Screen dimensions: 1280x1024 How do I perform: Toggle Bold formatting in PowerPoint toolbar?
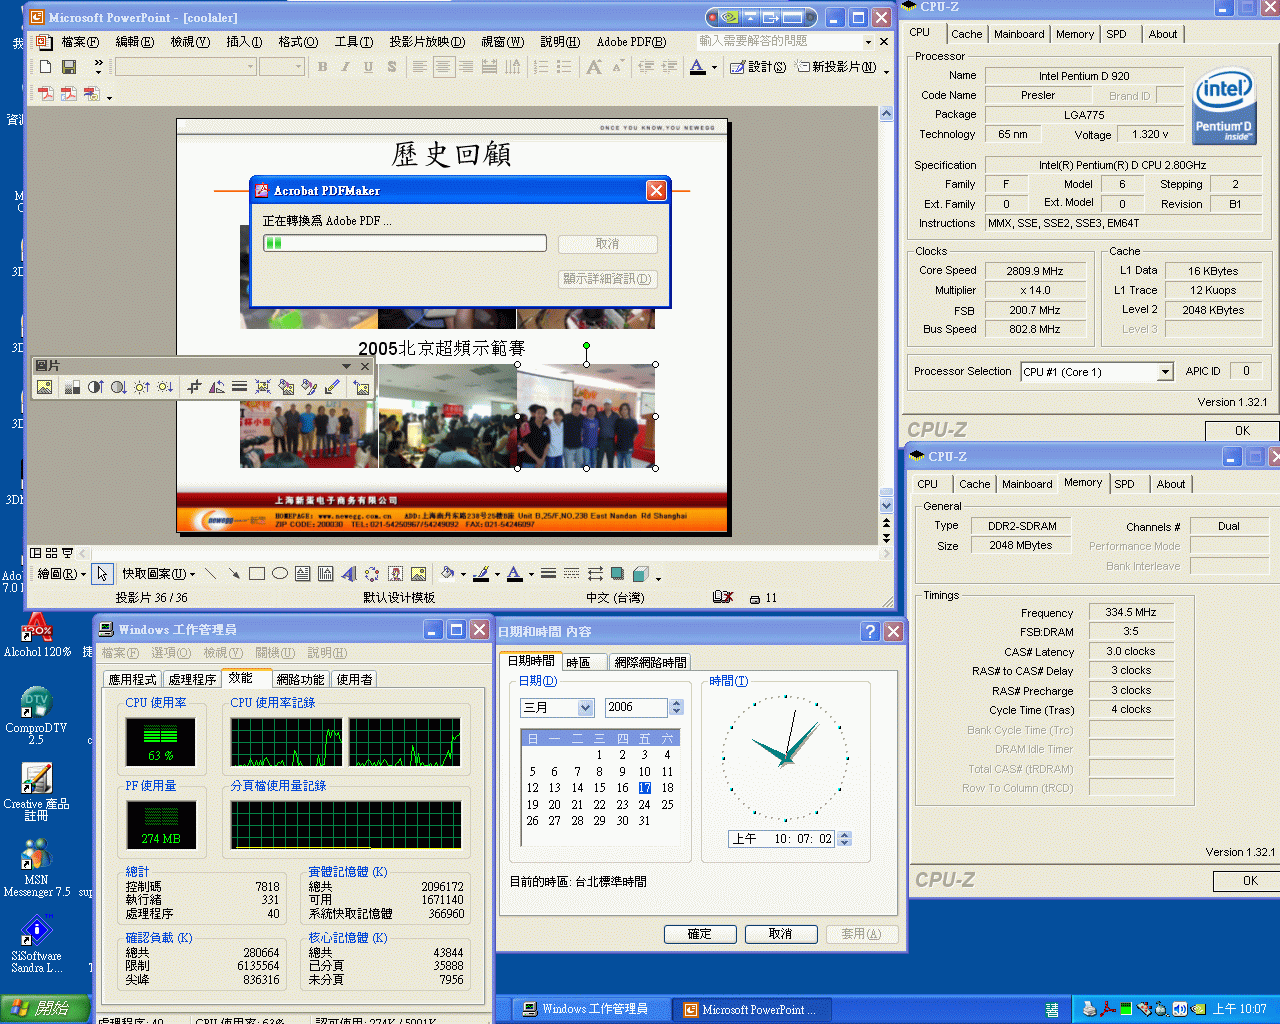pyautogui.click(x=322, y=67)
